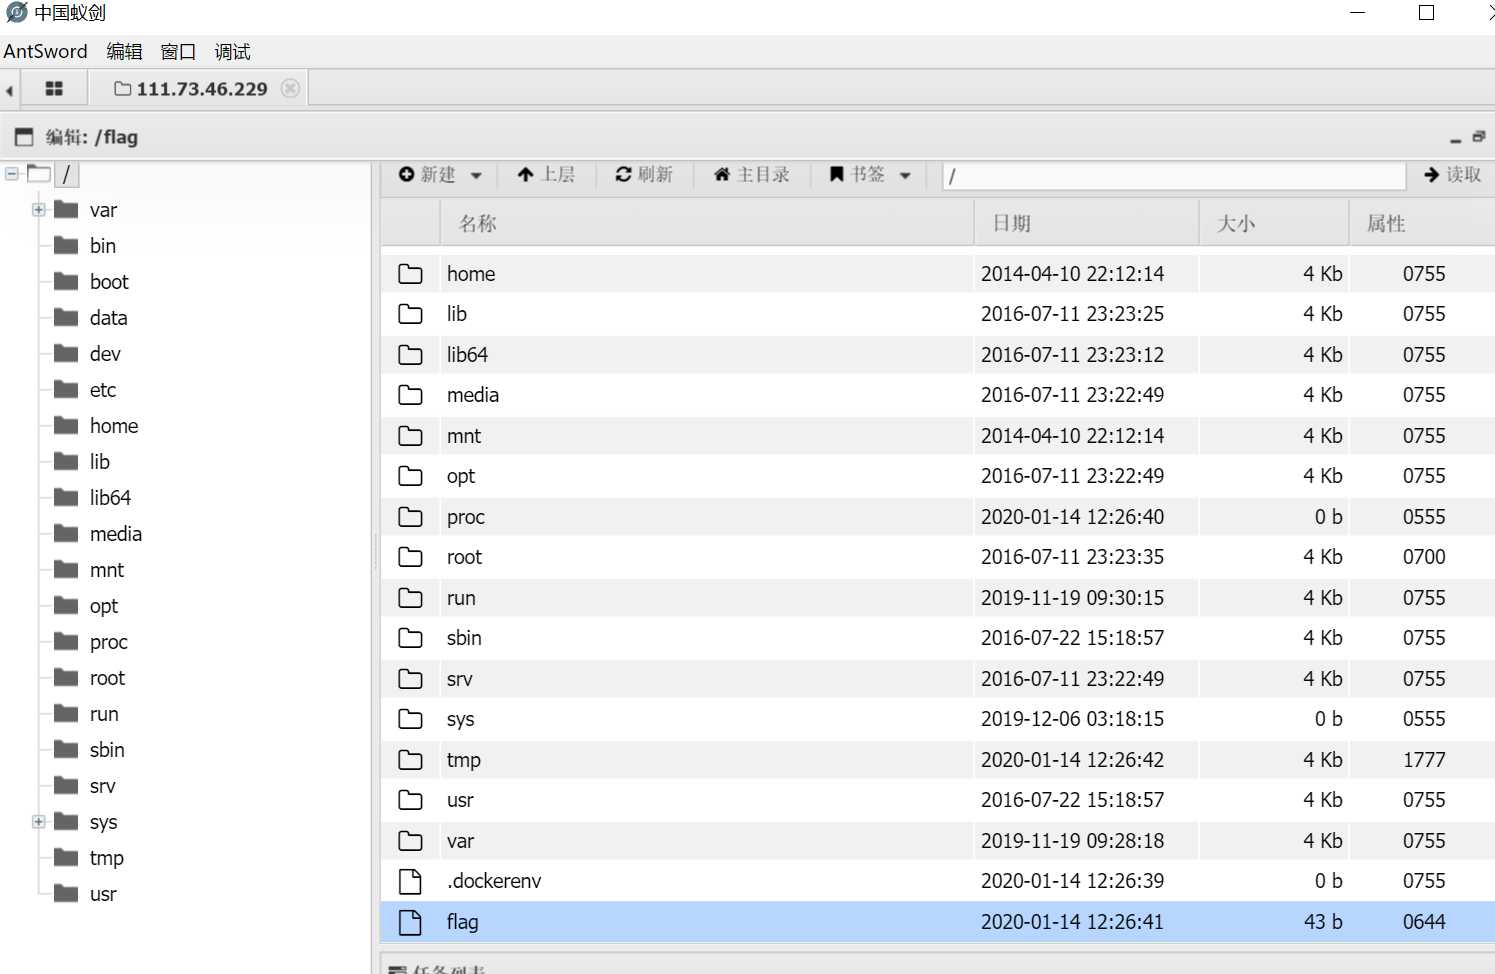Expand the sys folder in tree
The width and height of the screenshot is (1495, 974).
(x=38, y=822)
